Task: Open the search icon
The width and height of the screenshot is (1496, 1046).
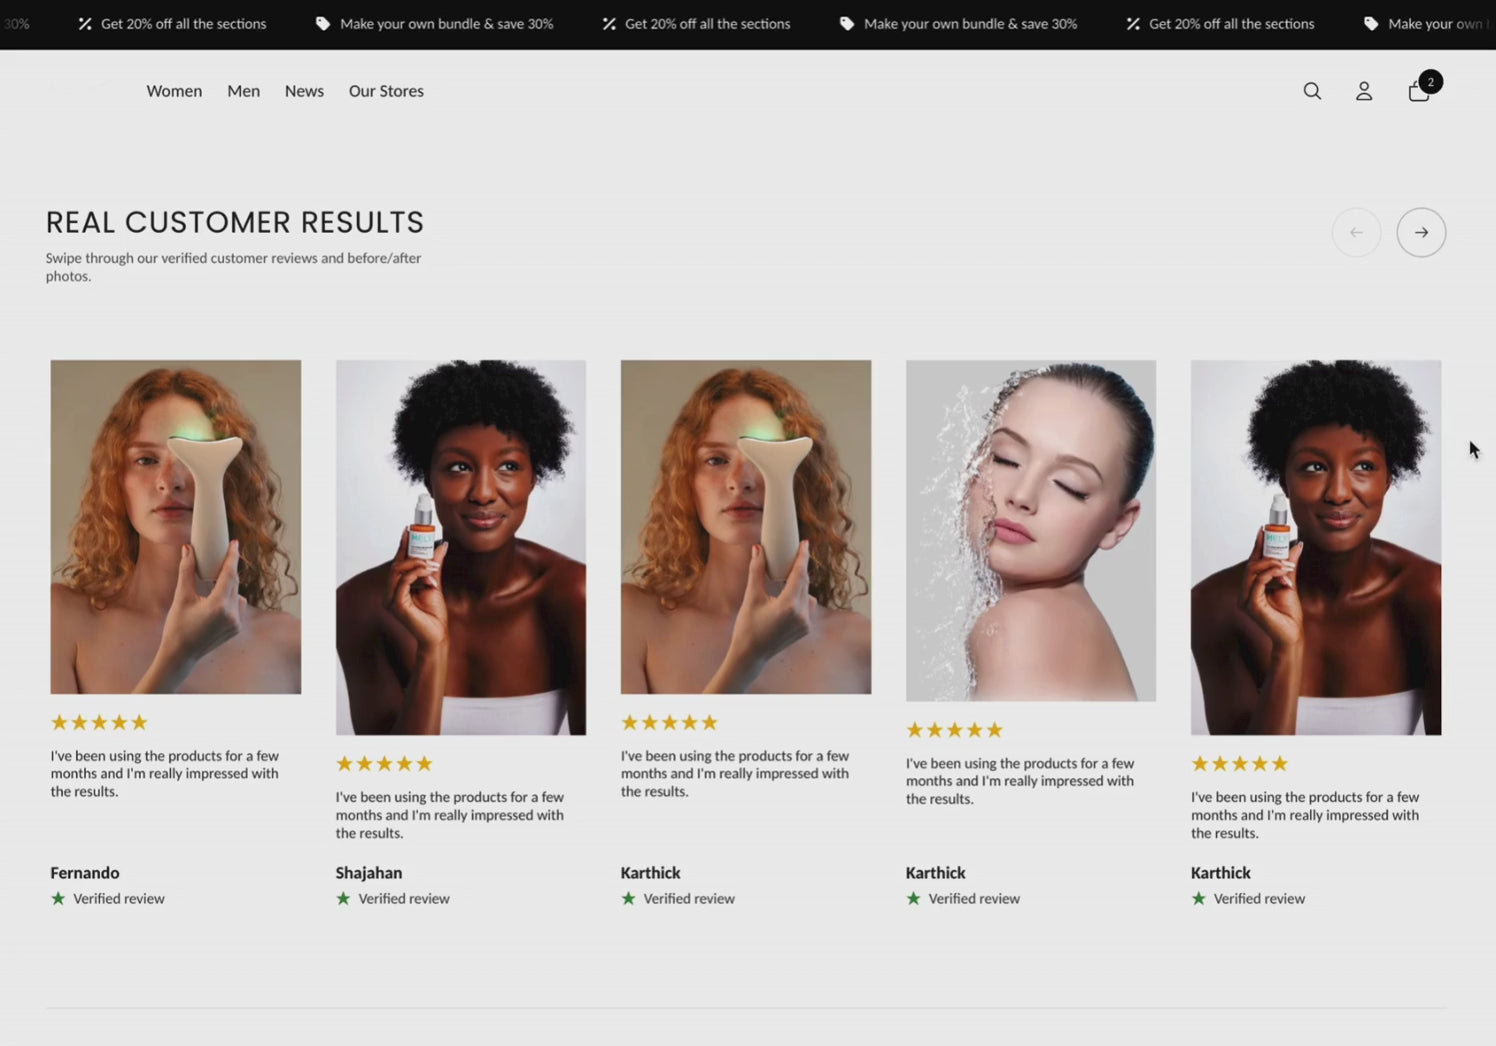Action: 1312,91
